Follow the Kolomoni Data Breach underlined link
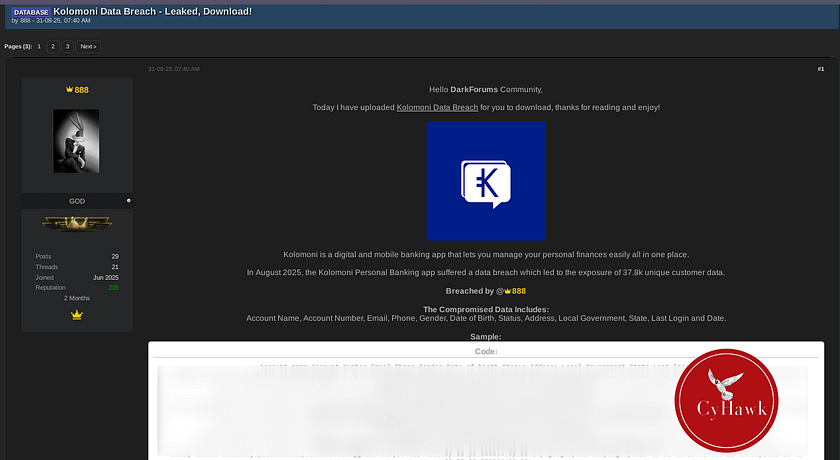The width and height of the screenshot is (840, 460). (x=437, y=108)
